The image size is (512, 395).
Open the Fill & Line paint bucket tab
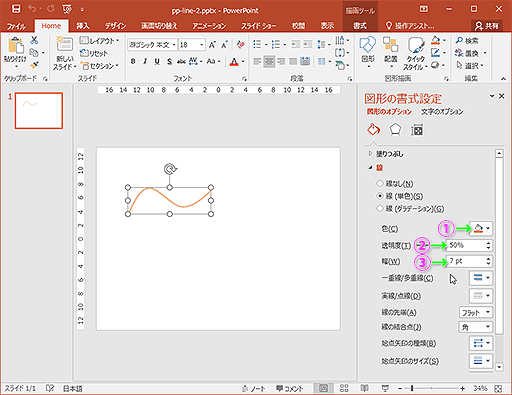click(374, 130)
